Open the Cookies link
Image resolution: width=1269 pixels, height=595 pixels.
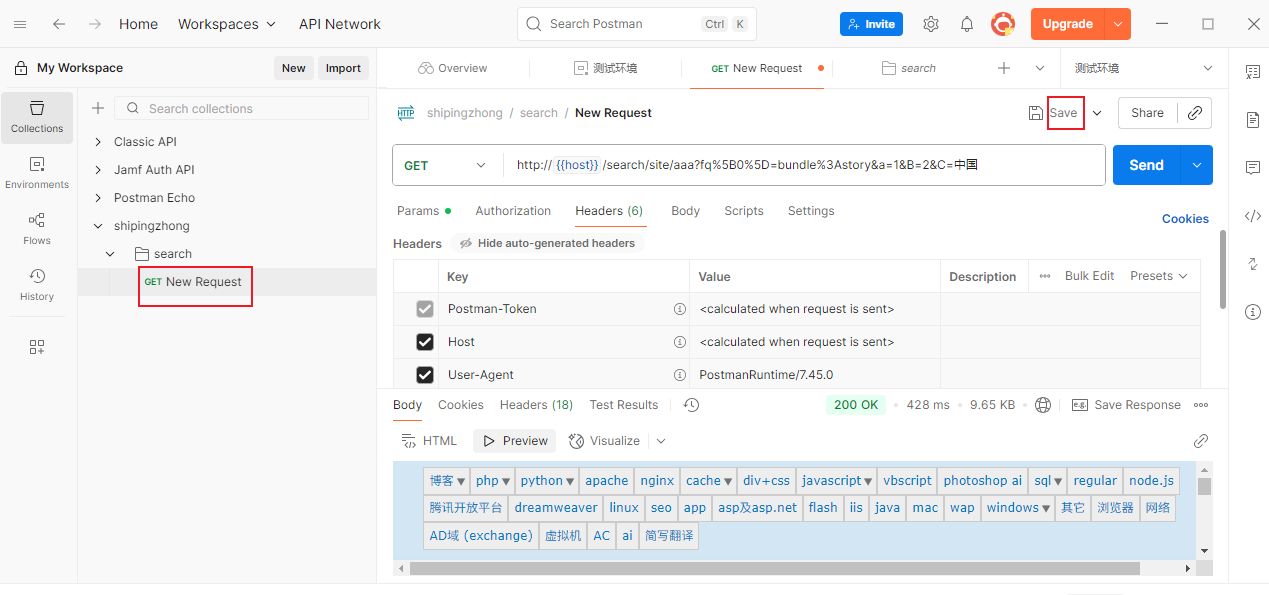click(1185, 219)
